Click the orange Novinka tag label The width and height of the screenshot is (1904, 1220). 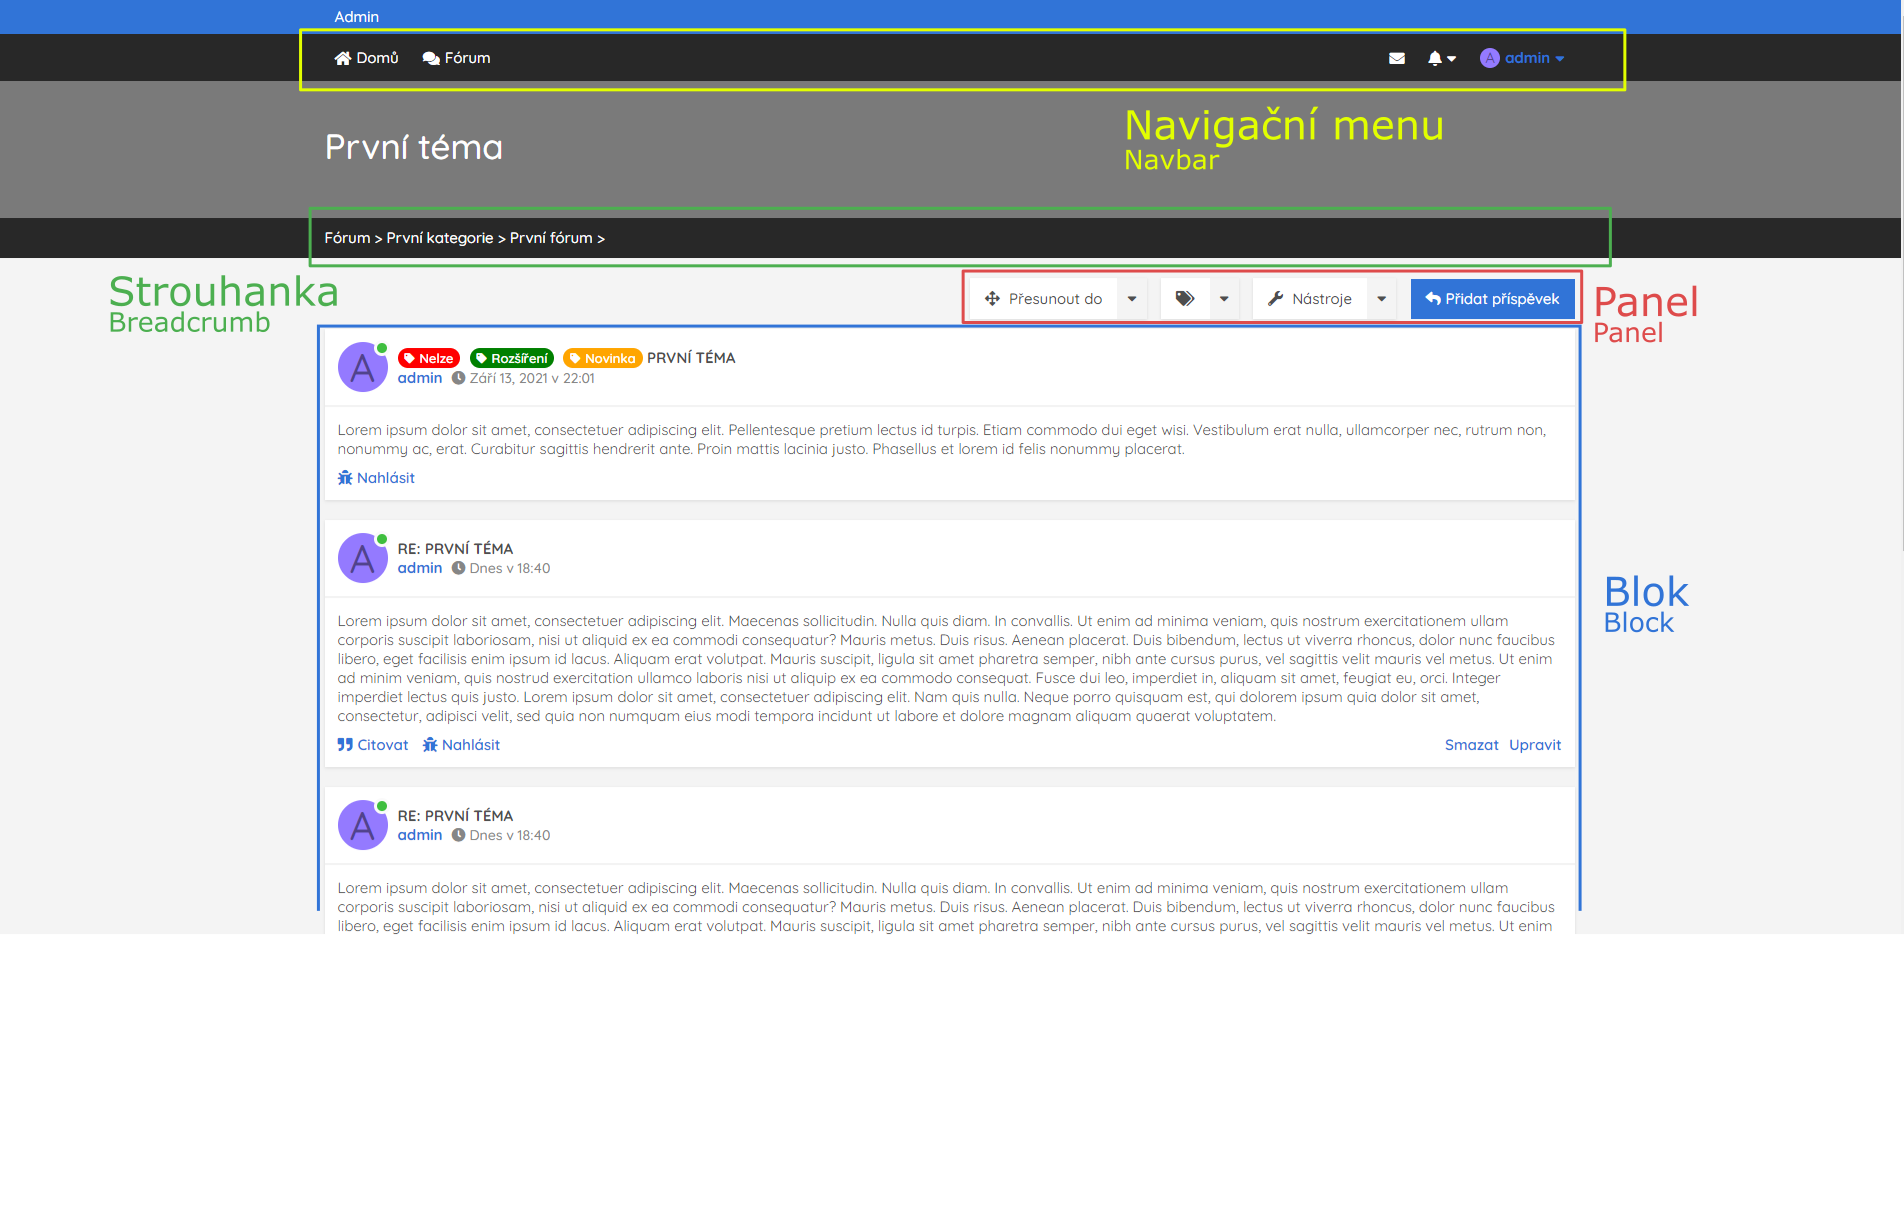coord(602,358)
